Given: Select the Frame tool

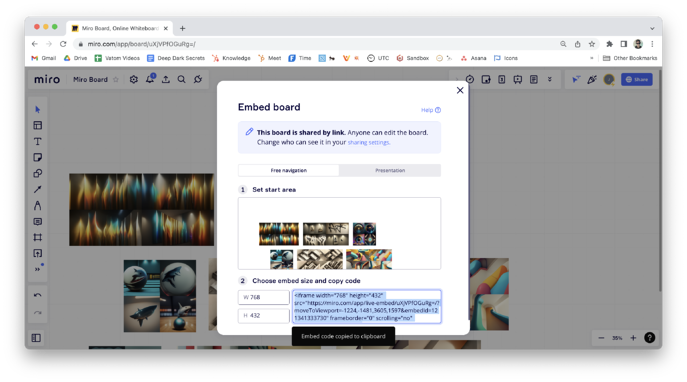Looking at the screenshot, I should (38, 237).
